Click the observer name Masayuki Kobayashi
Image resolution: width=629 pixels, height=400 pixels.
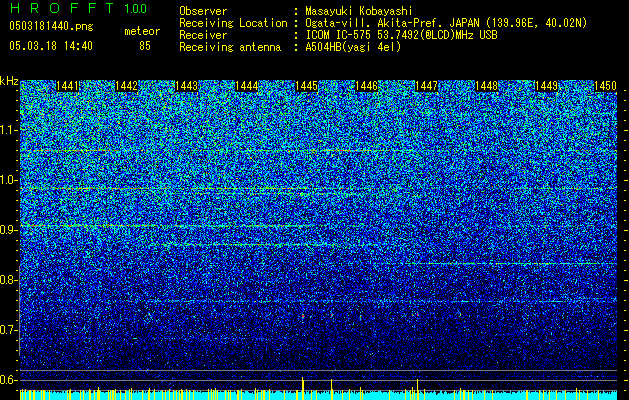click(359, 11)
